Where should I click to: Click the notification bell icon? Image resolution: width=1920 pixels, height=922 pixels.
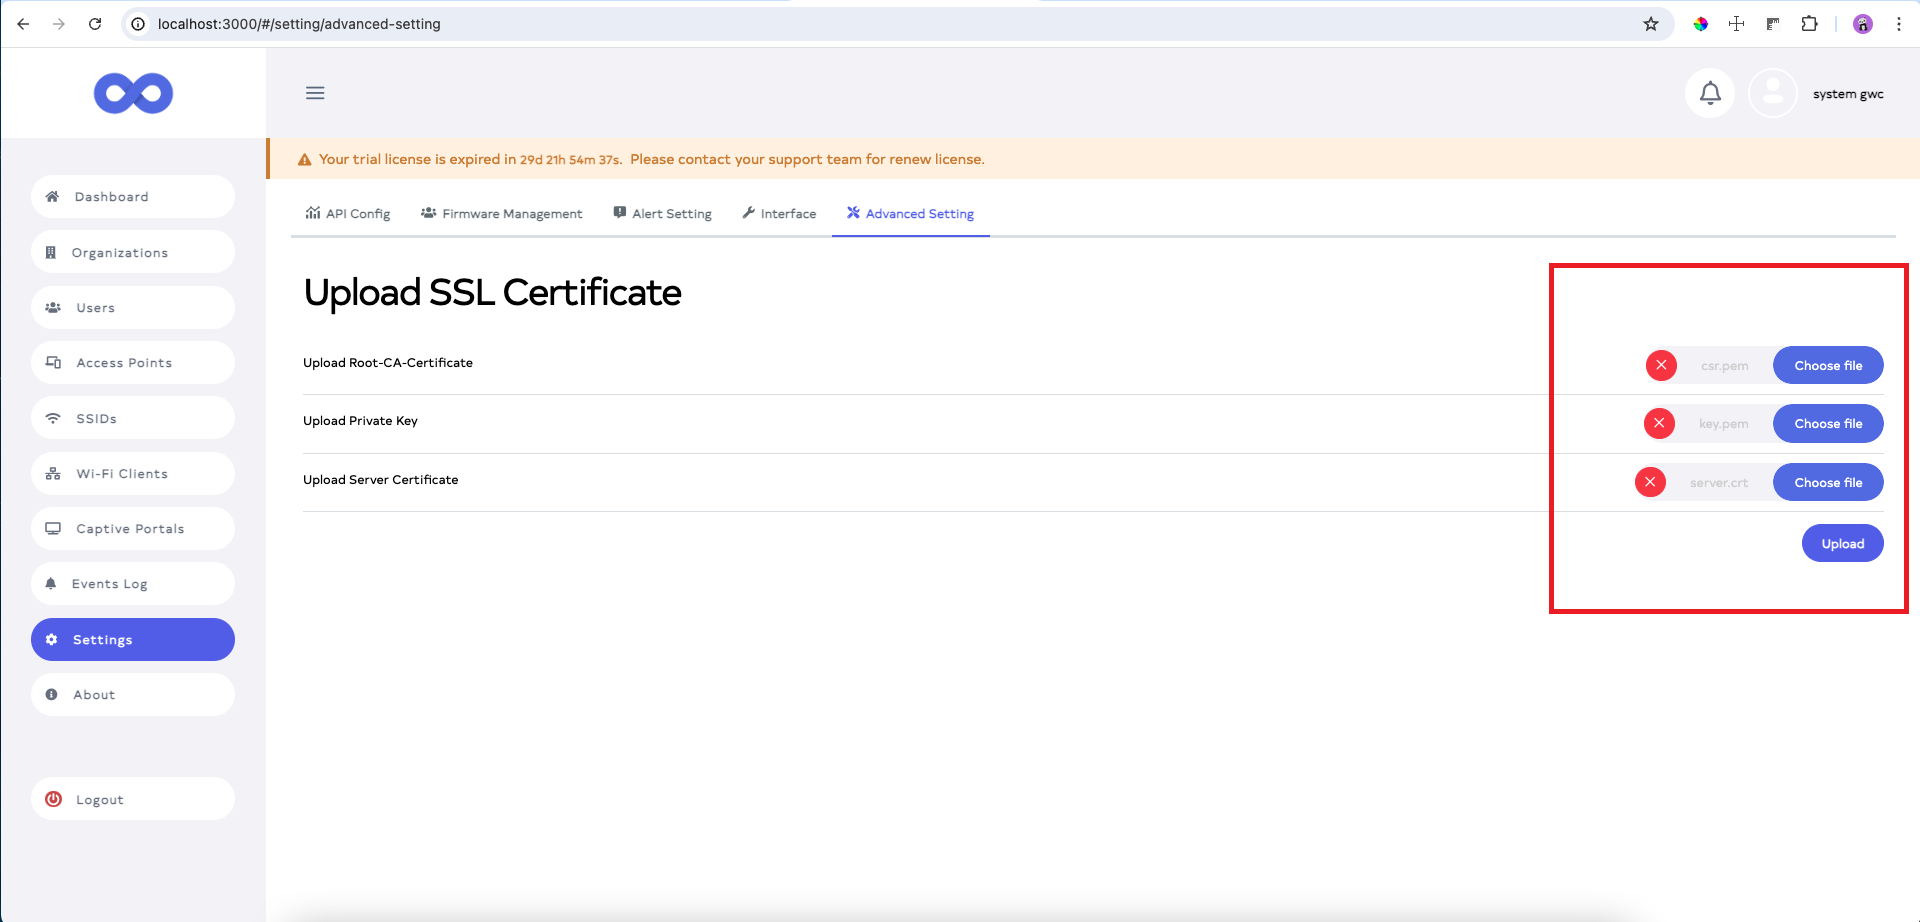coord(1710,94)
